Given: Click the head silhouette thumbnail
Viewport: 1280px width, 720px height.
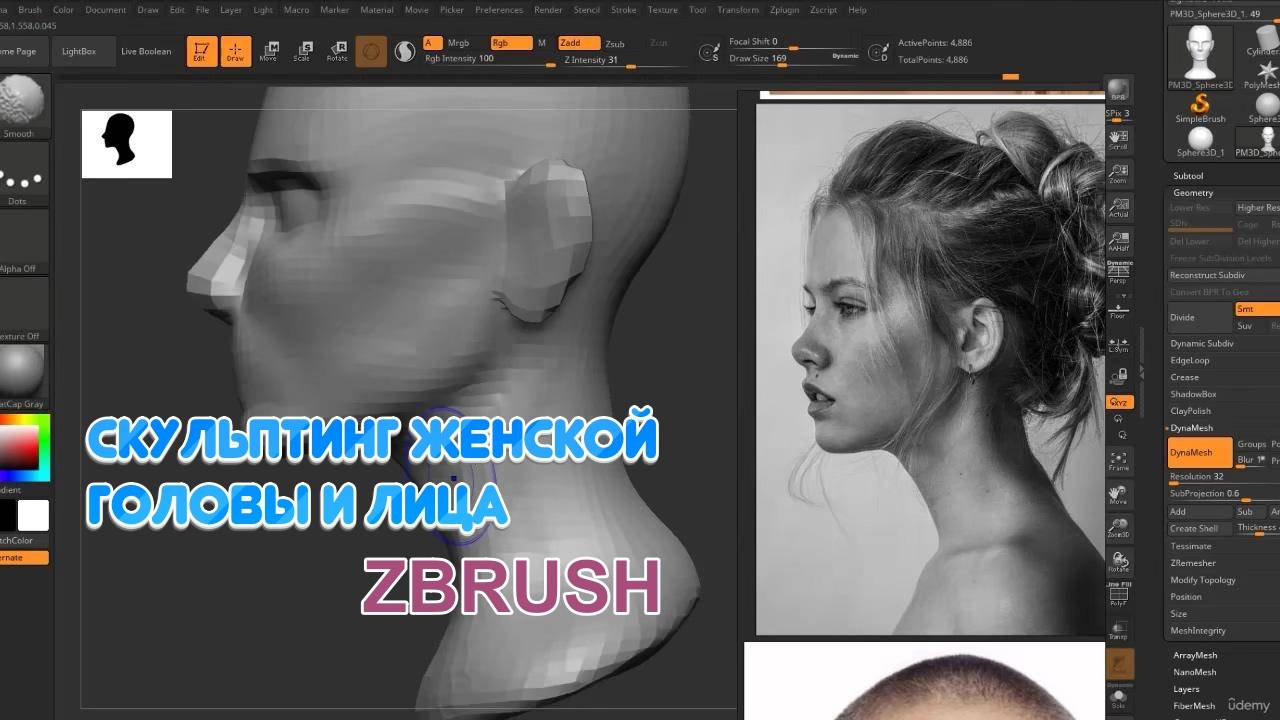Looking at the screenshot, I should (x=127, y=144).
